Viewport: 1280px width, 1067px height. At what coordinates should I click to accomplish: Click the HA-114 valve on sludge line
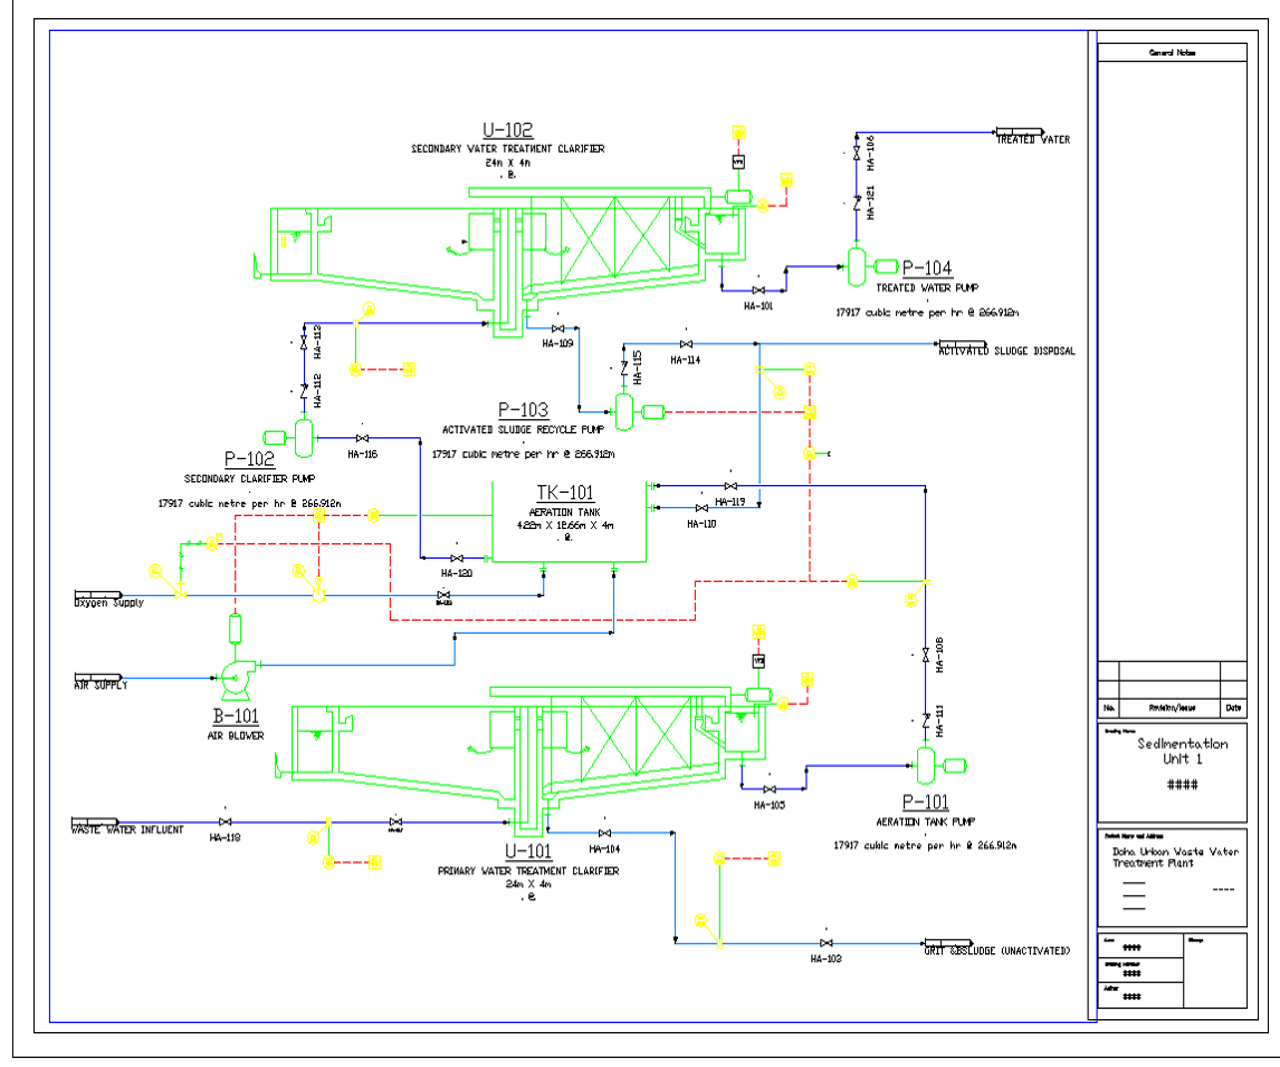(x=686, y=345)
